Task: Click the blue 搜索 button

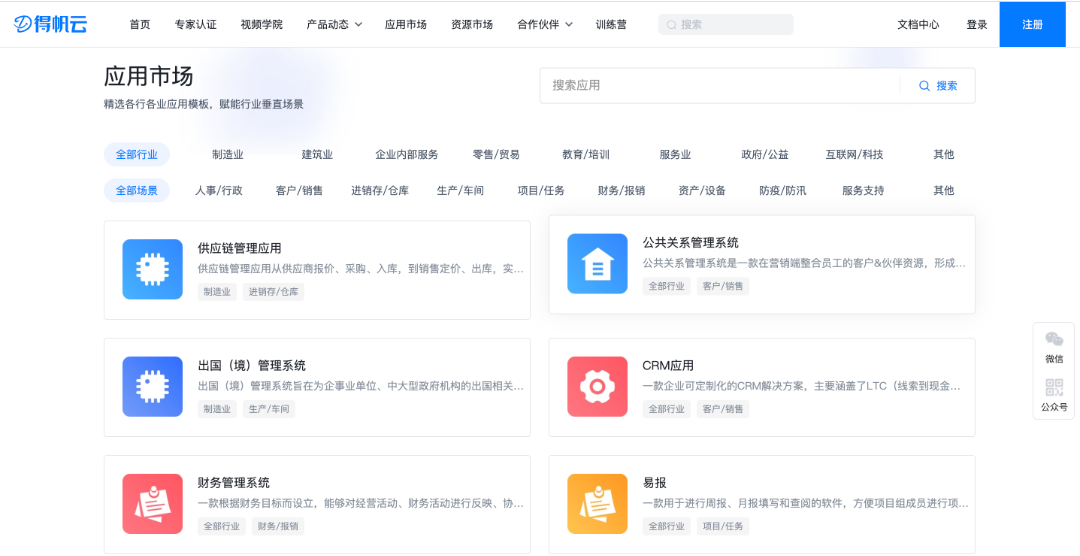Action: pyautogui.click(x=938, y=85)
